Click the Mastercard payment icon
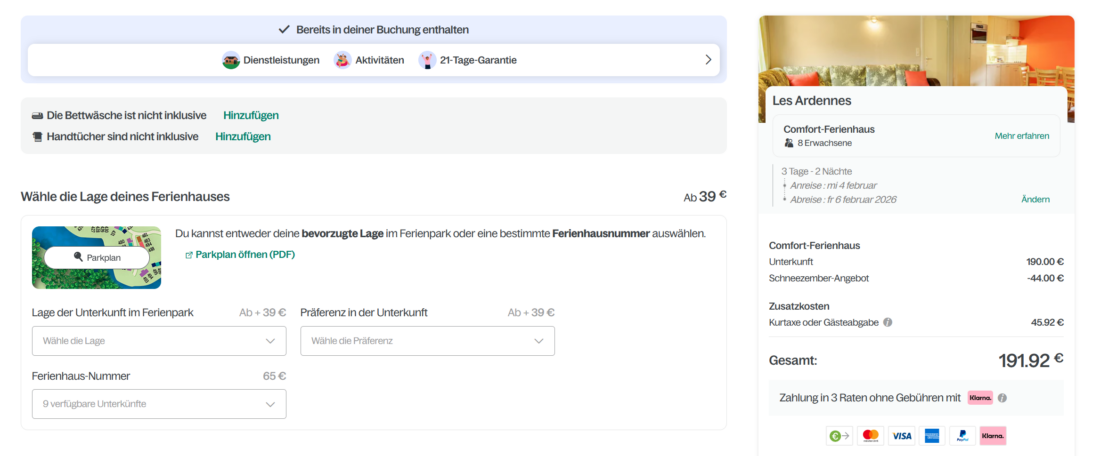 [x=871, y=436]
